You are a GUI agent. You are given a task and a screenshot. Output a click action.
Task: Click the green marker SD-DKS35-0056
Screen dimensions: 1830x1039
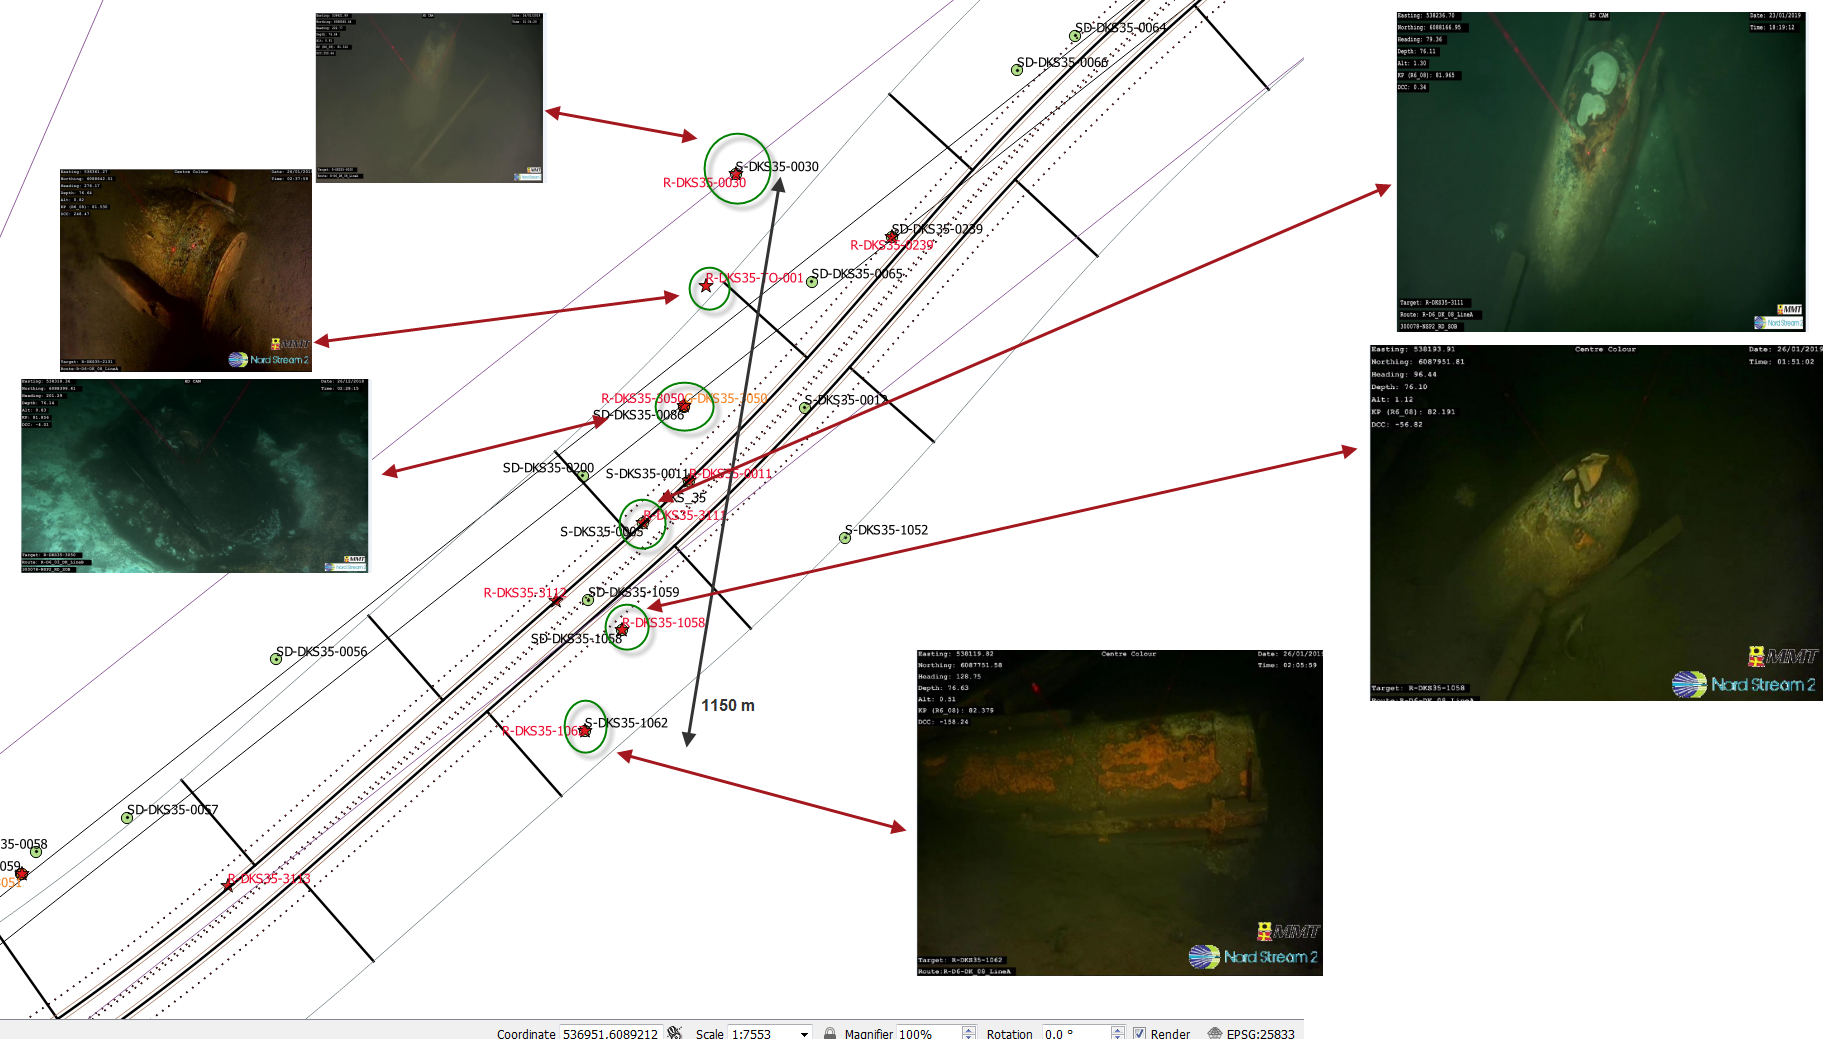[x=276, y=660]
